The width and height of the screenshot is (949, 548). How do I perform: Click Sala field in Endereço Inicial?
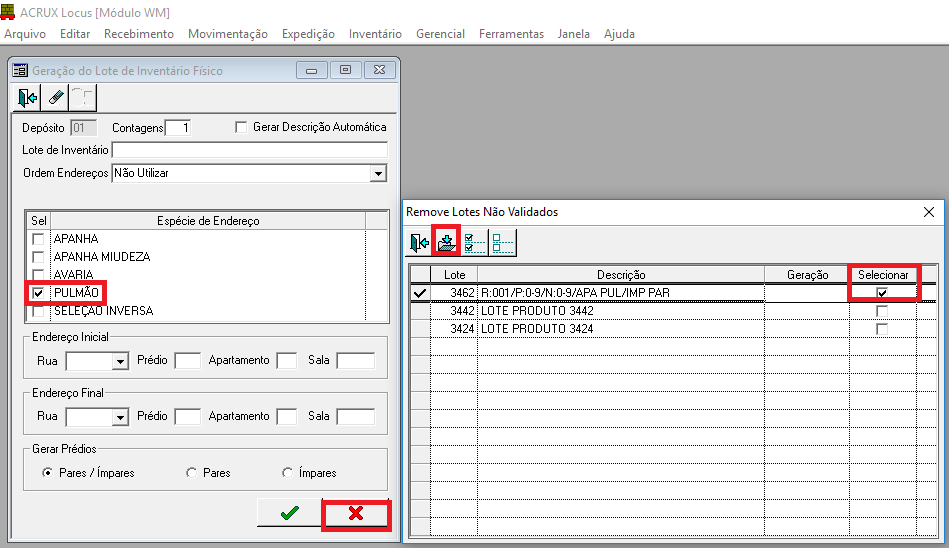click(356, 361)
